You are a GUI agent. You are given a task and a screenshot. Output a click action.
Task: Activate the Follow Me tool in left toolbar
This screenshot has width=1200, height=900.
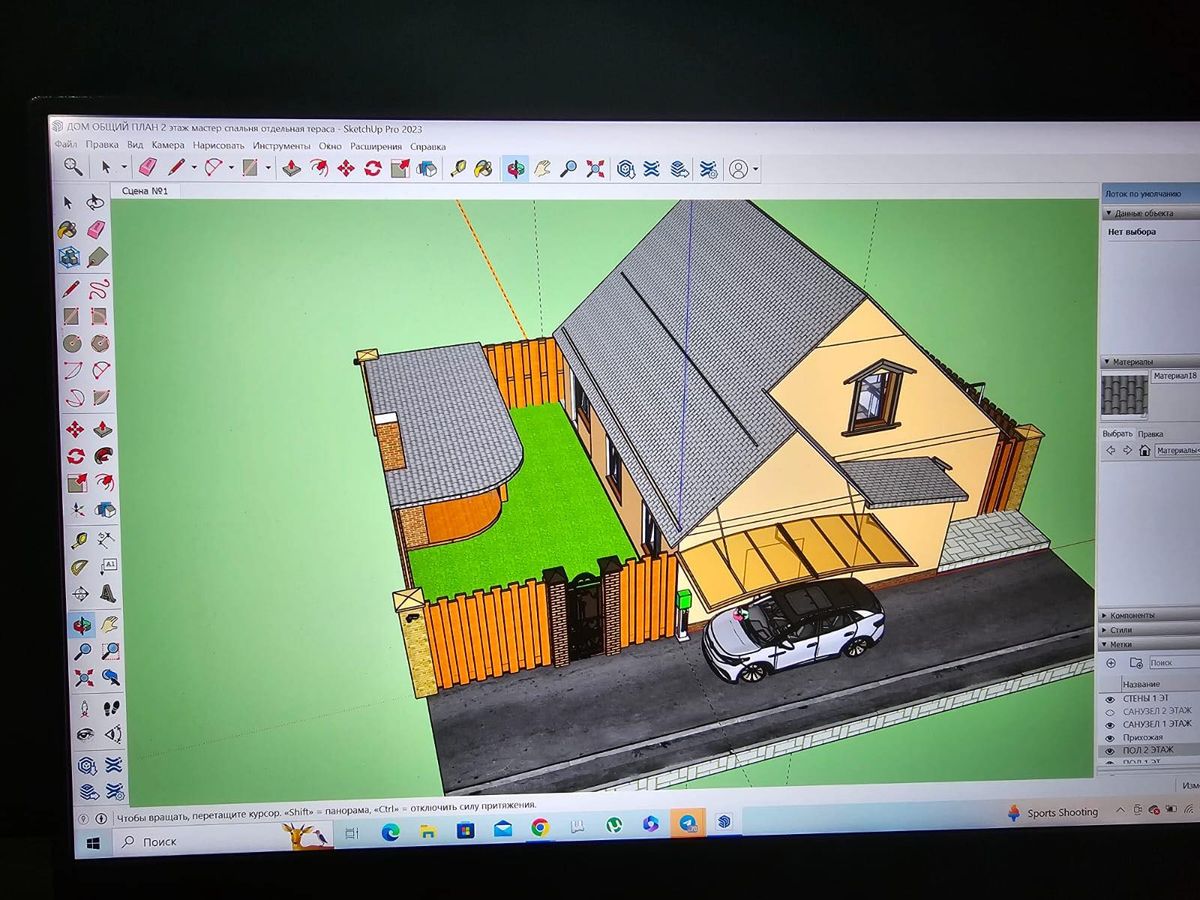[103, 456]
